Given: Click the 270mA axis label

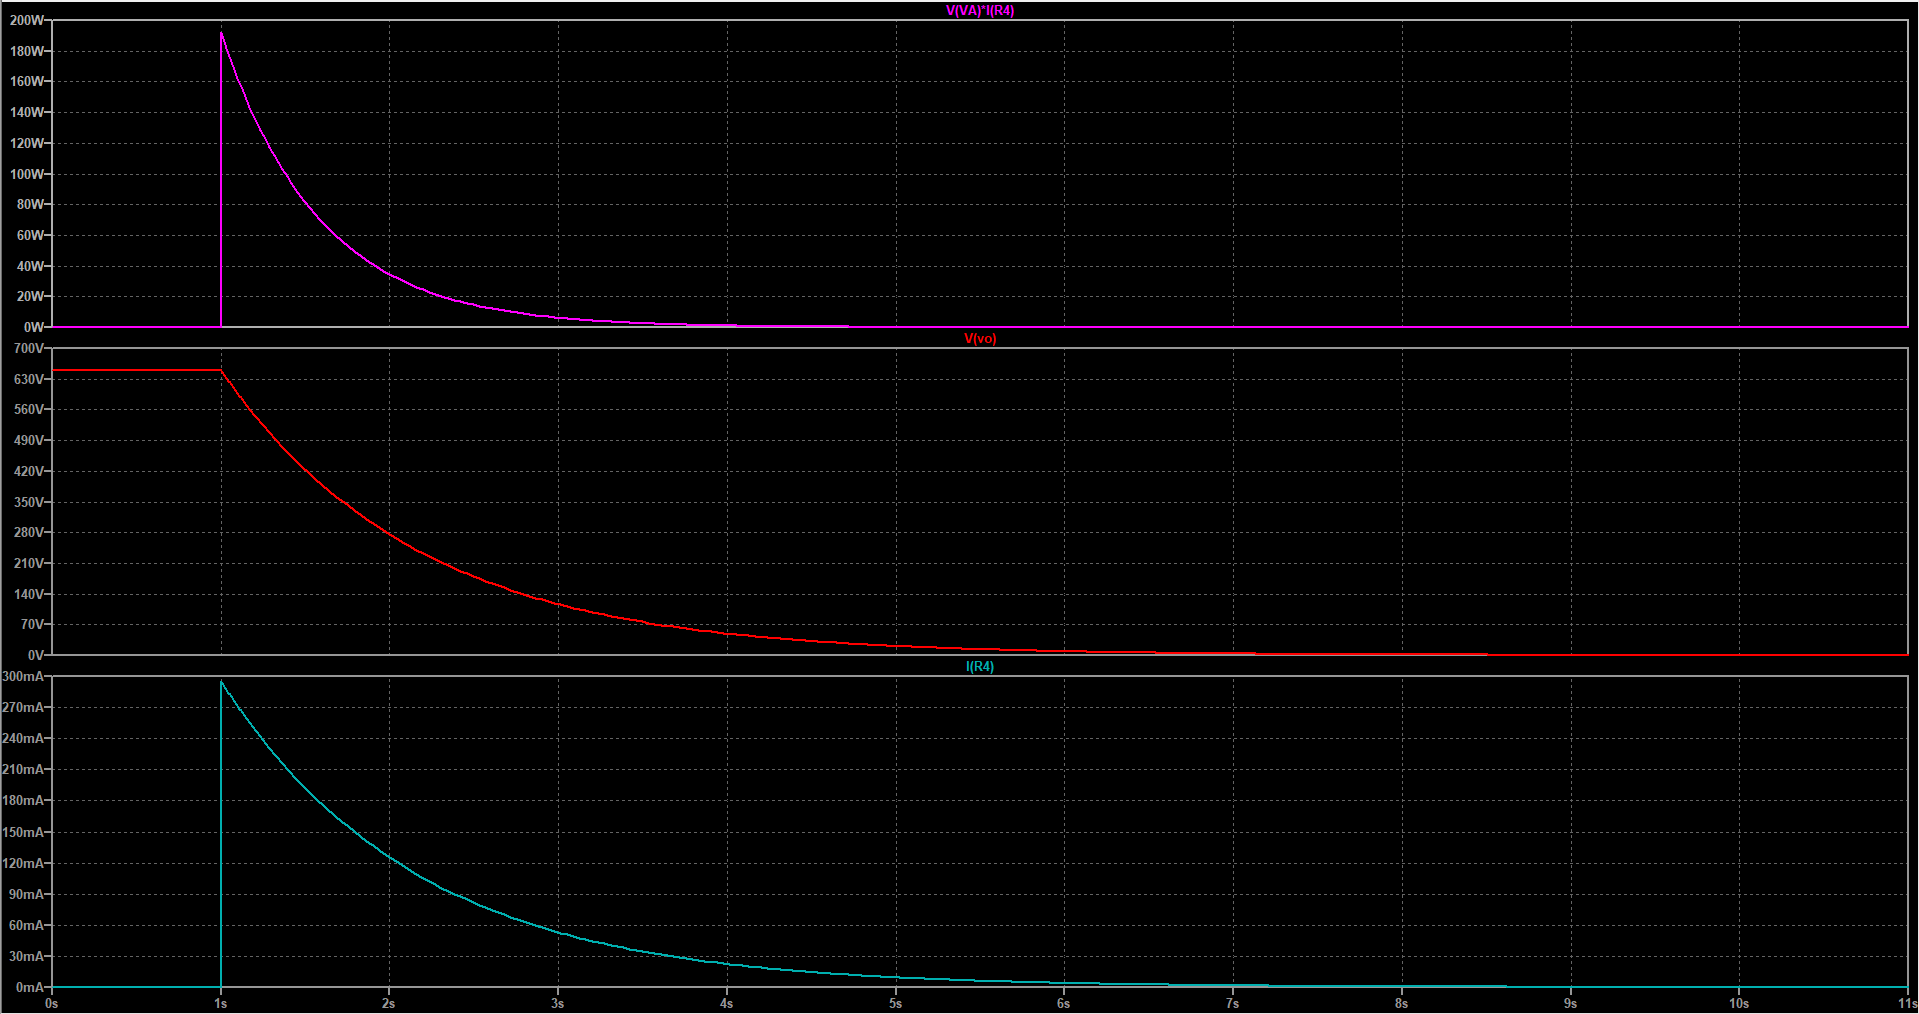Looking at the screenshot, I should pos(23,707).
